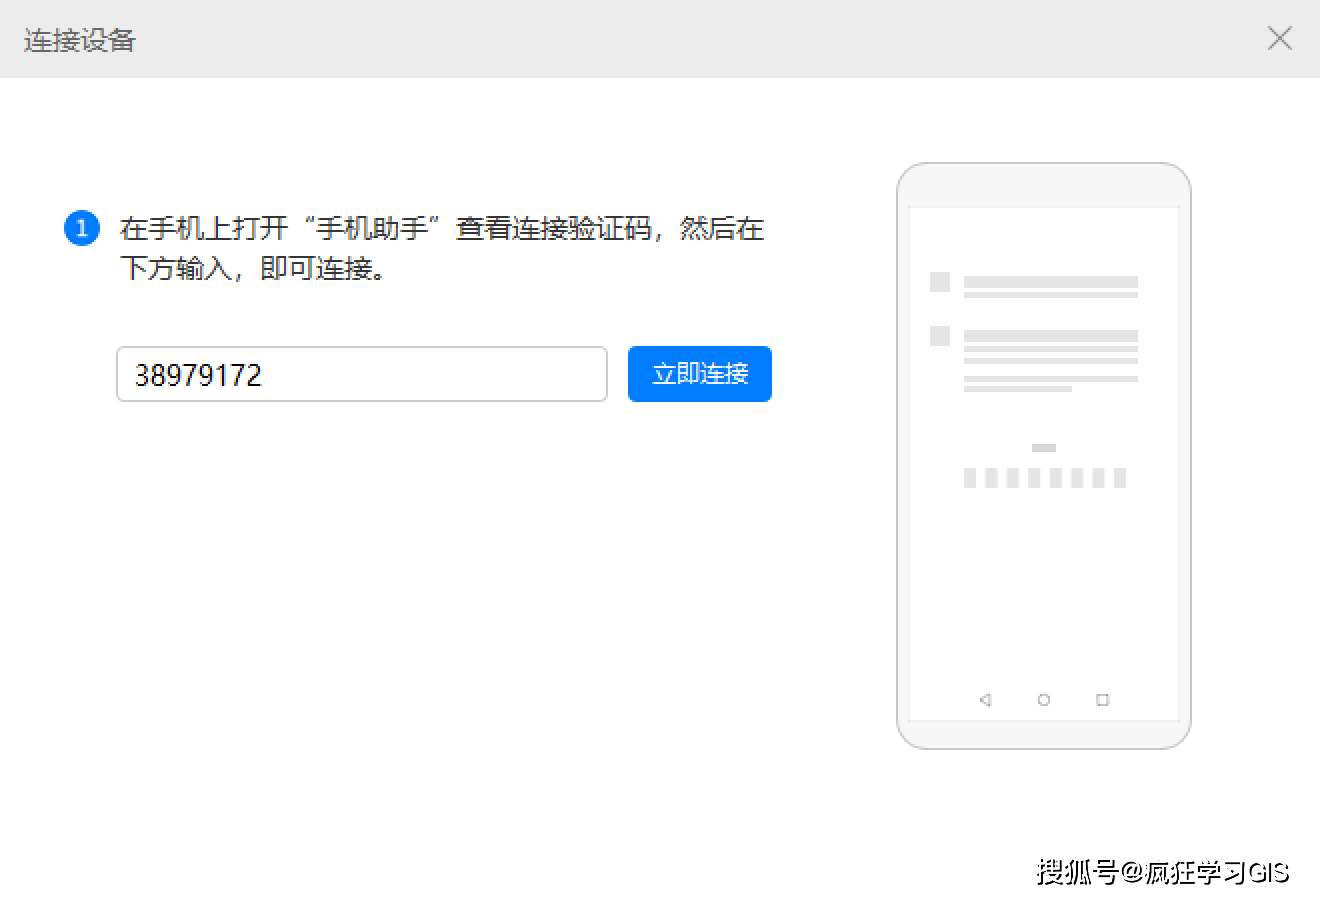
Task: Close the 连接设备 dialog
Action: 1279,39
